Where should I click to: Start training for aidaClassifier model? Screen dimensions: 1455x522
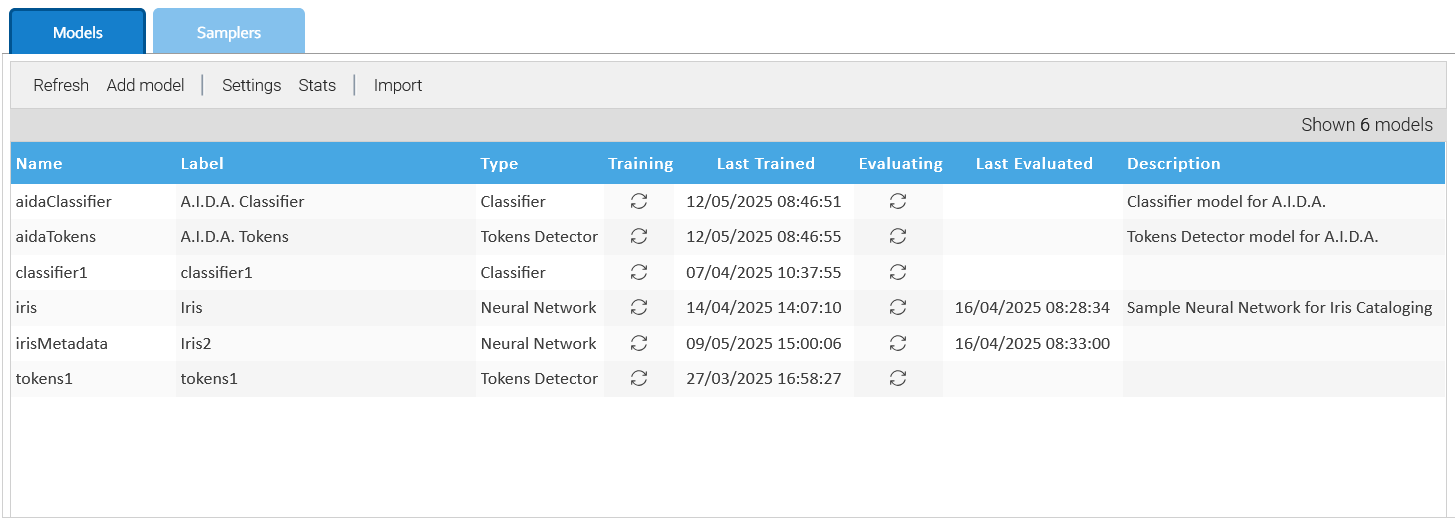point(639,201)
